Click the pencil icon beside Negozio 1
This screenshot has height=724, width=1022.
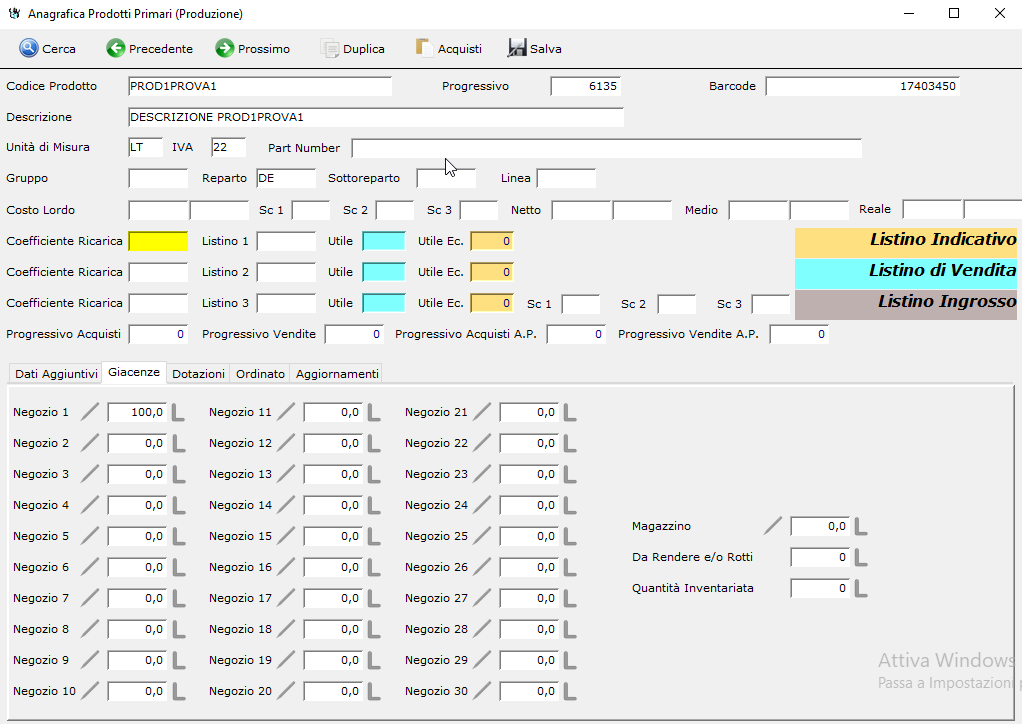tap(91, 412)
